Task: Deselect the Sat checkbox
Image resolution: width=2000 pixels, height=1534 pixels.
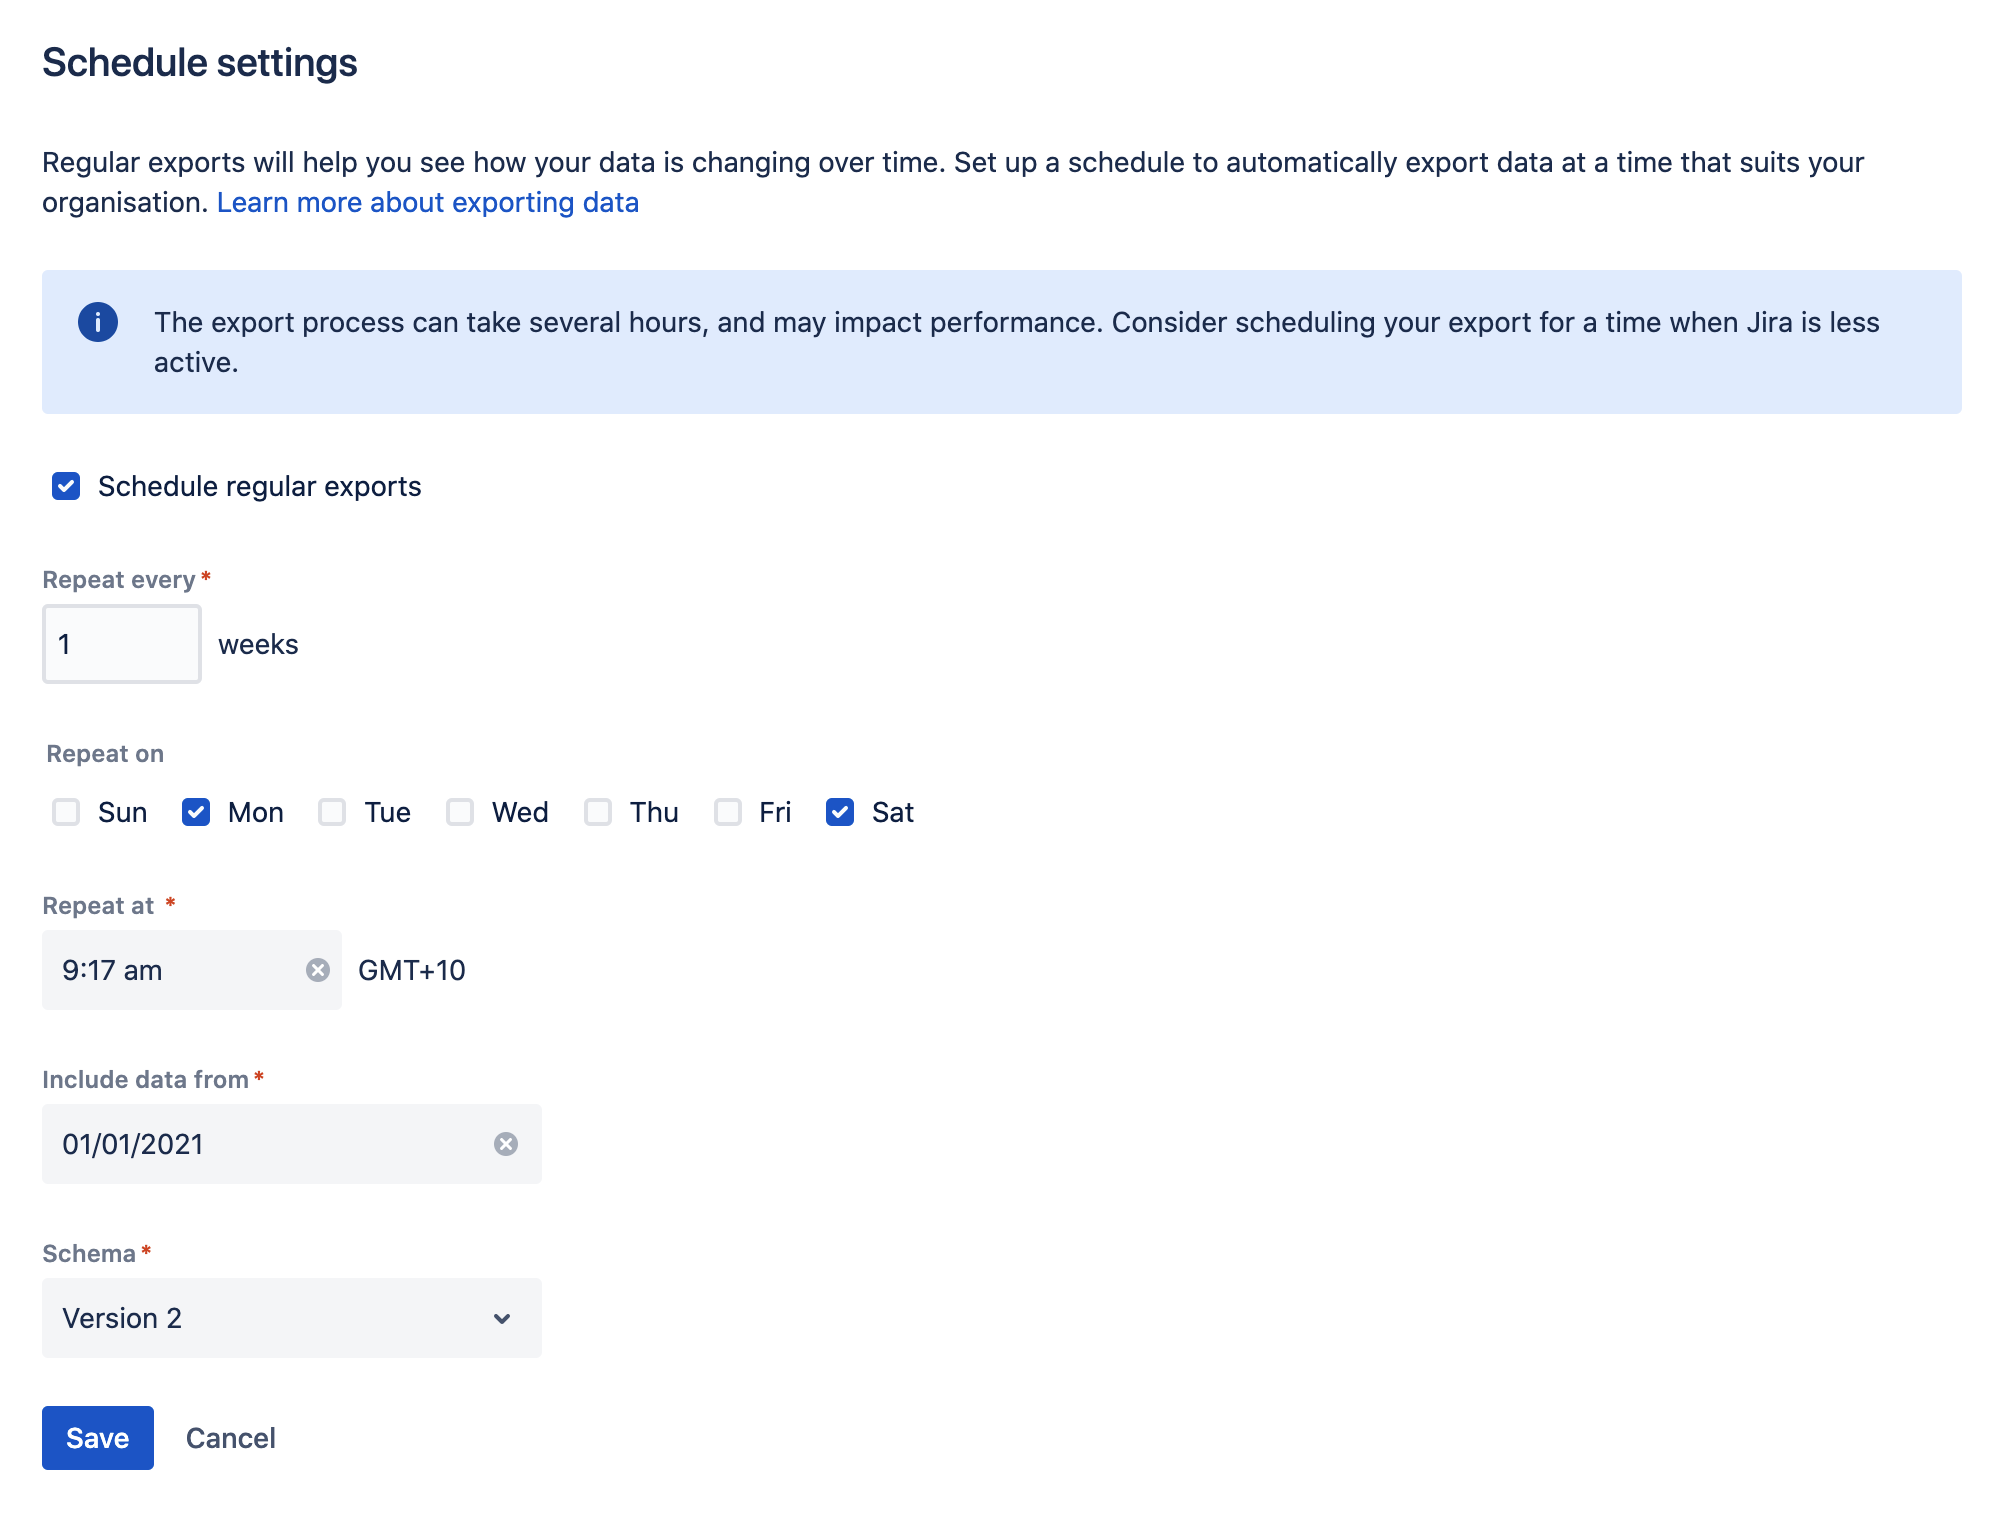Action: point(840,812)
